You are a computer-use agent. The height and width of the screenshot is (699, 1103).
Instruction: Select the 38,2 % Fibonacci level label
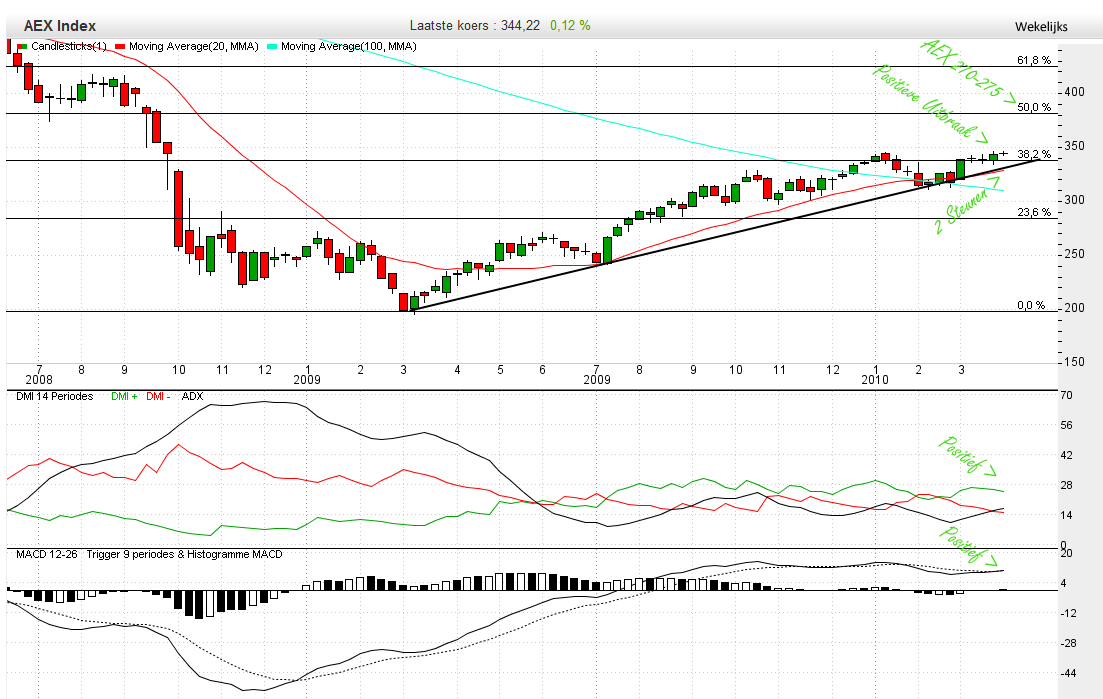pyautogui.click(x=1034, y=155)
